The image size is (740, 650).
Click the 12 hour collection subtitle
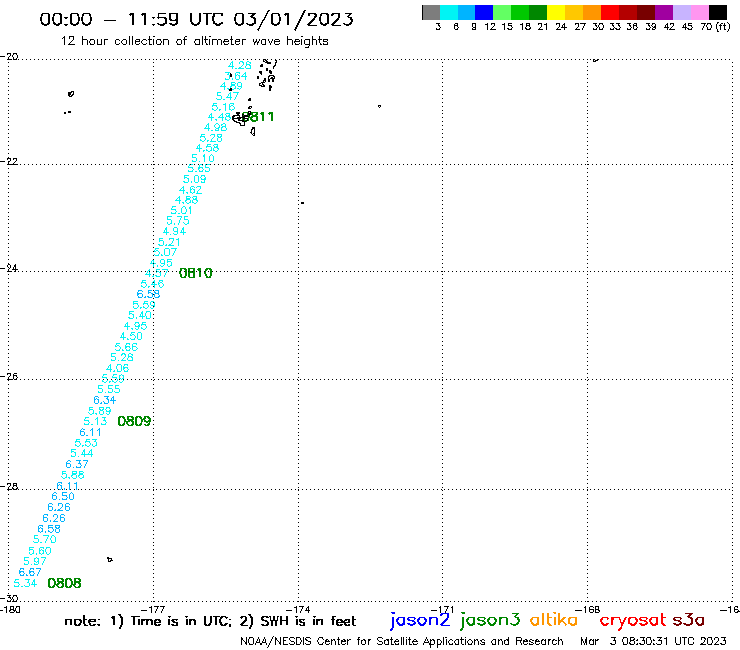point(194,41)
